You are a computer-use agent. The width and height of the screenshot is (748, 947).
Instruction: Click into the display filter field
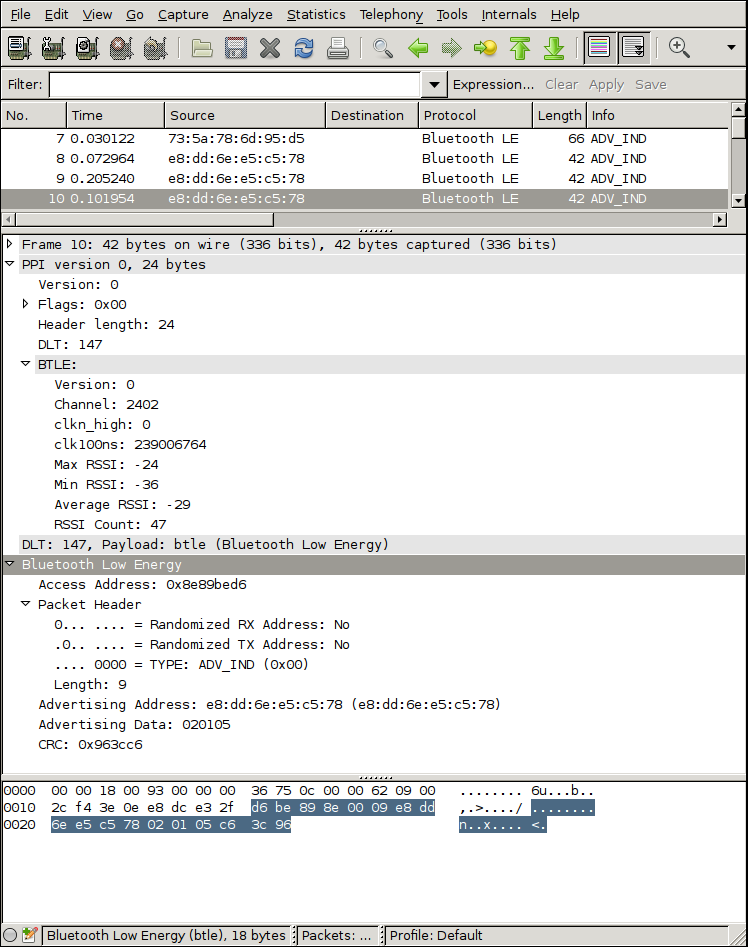click(x=235, y=85)
